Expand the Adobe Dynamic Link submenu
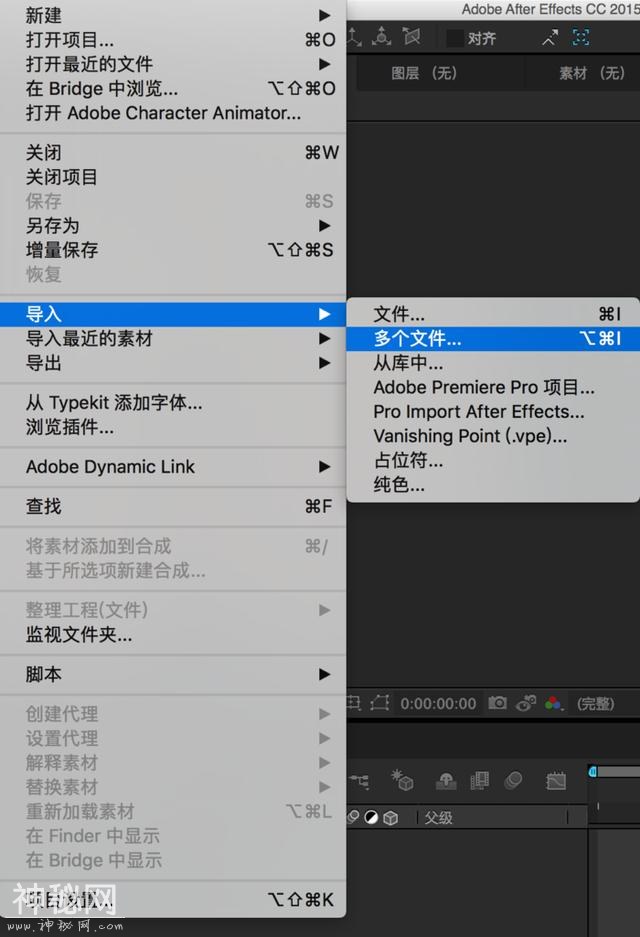This screenshot has width=640, height=937. (173, 467)
